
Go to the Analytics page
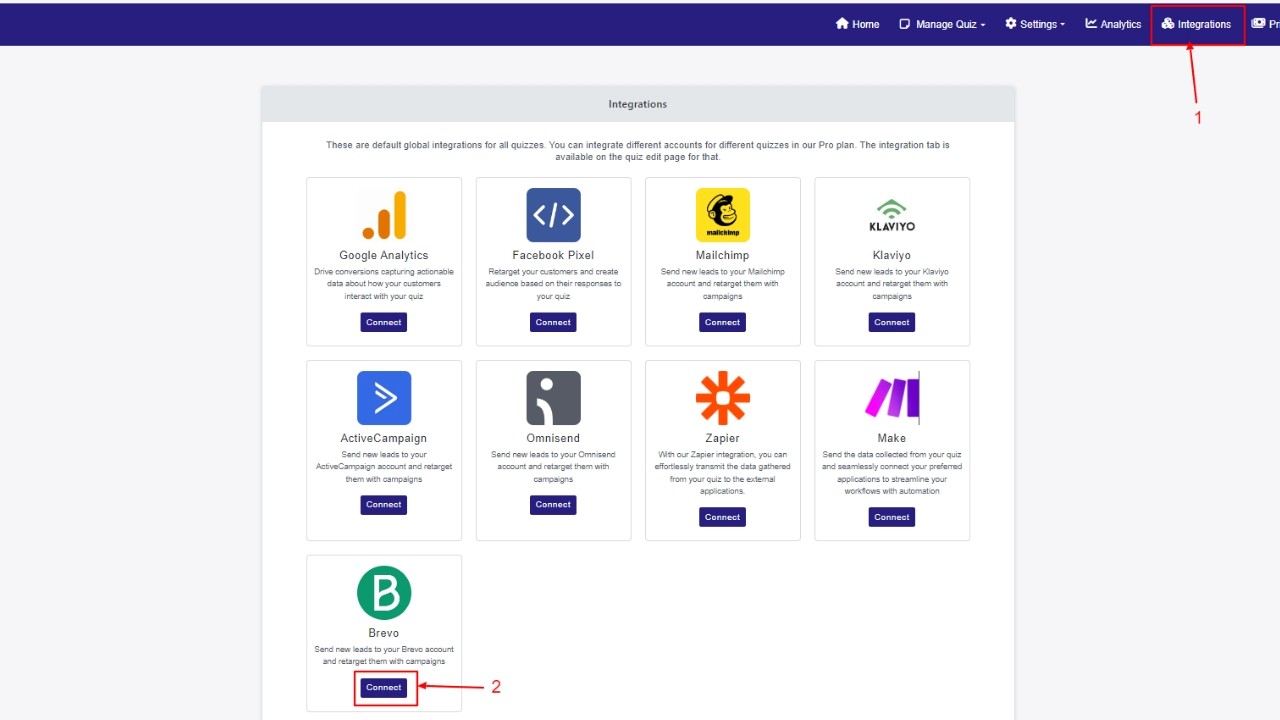click(1113, 24)
